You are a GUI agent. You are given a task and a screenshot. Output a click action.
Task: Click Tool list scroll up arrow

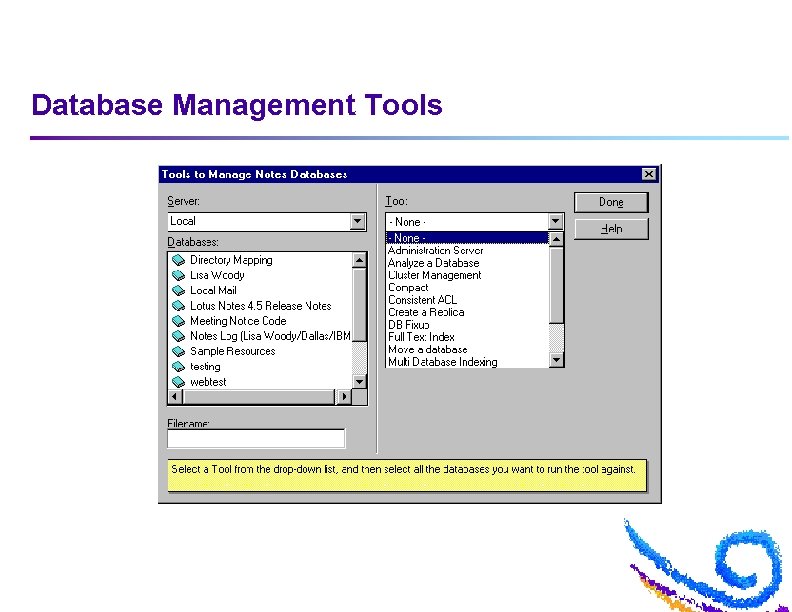coord(556,239)
